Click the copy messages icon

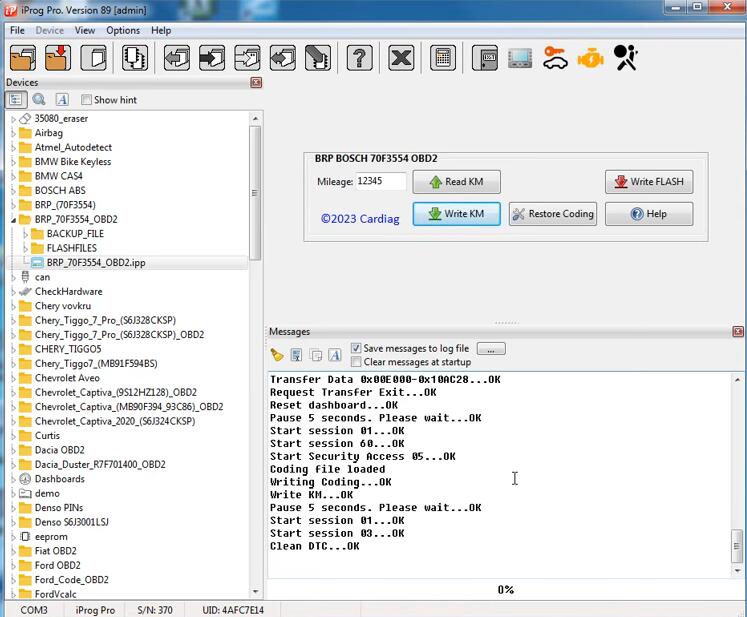pyautogui.click(x=315, y=355)
